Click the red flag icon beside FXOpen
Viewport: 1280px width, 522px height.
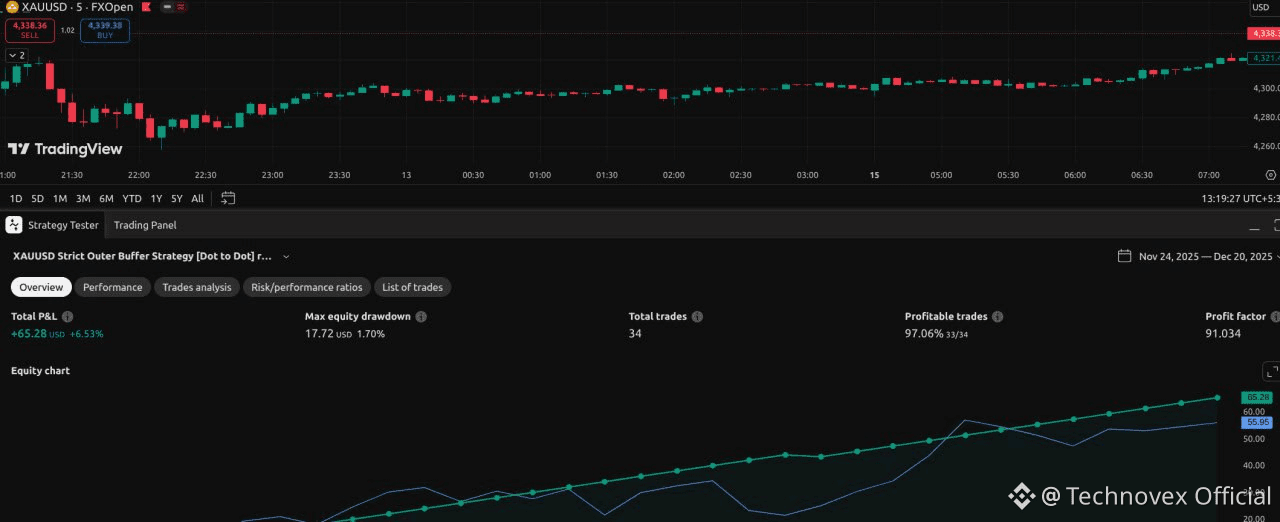[x=146, y=7]
